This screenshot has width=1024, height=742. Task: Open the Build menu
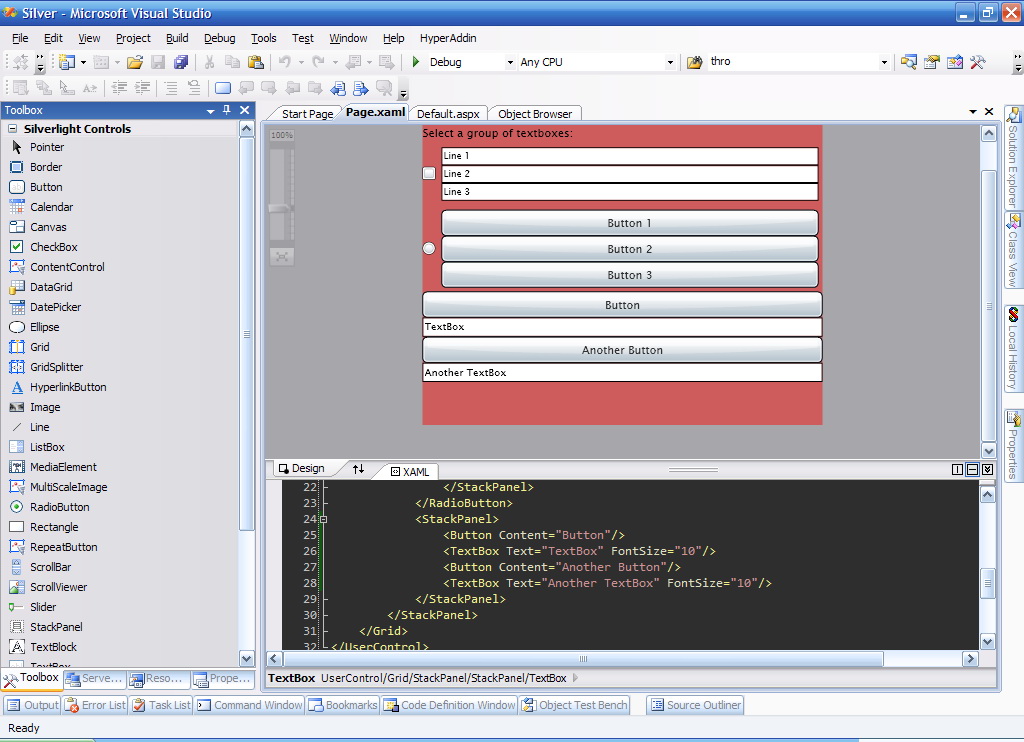coord(177,38)
